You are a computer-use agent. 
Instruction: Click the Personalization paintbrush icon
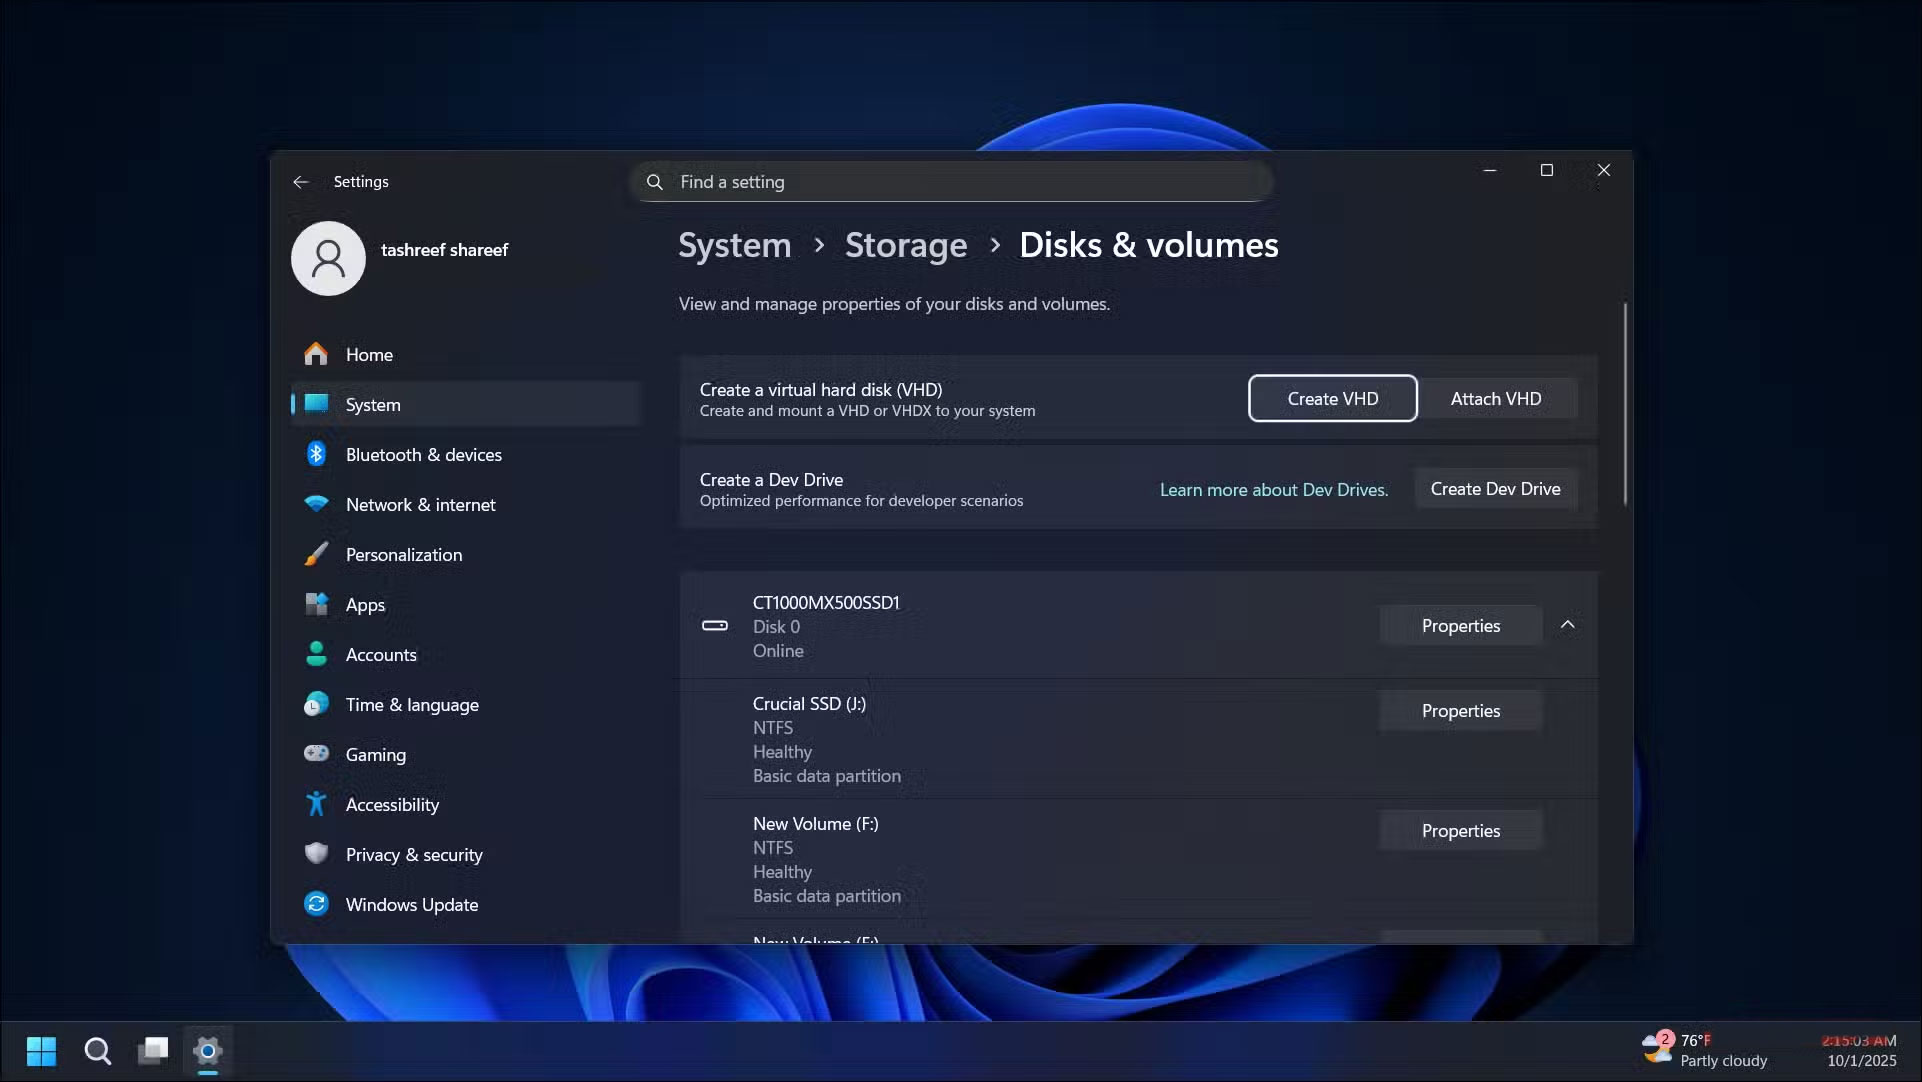pos(316,554)
